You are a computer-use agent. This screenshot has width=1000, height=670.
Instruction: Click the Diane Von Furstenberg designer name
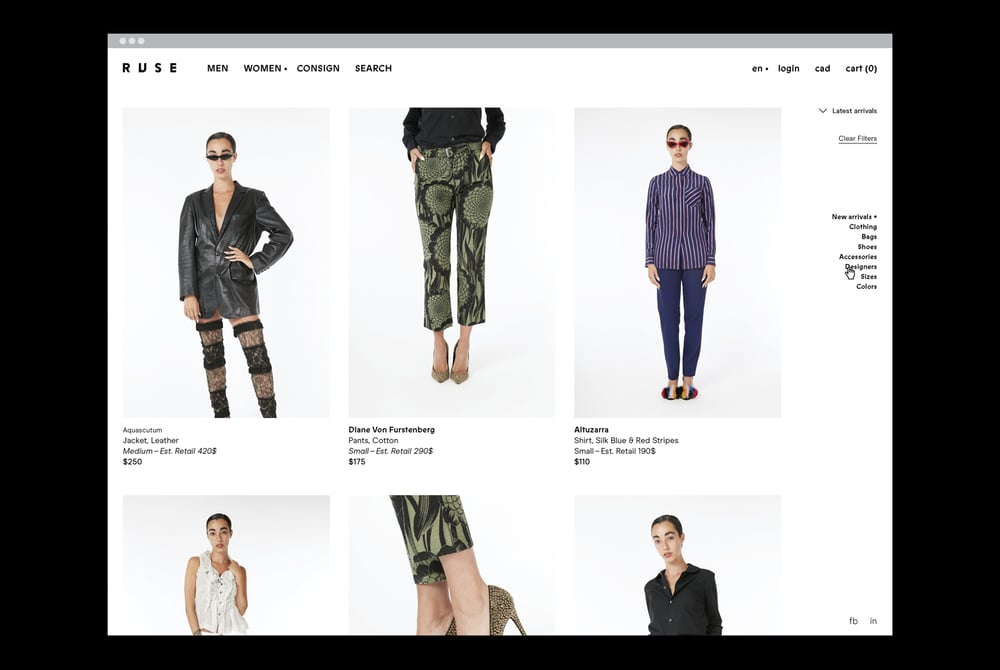coord(392,430)
